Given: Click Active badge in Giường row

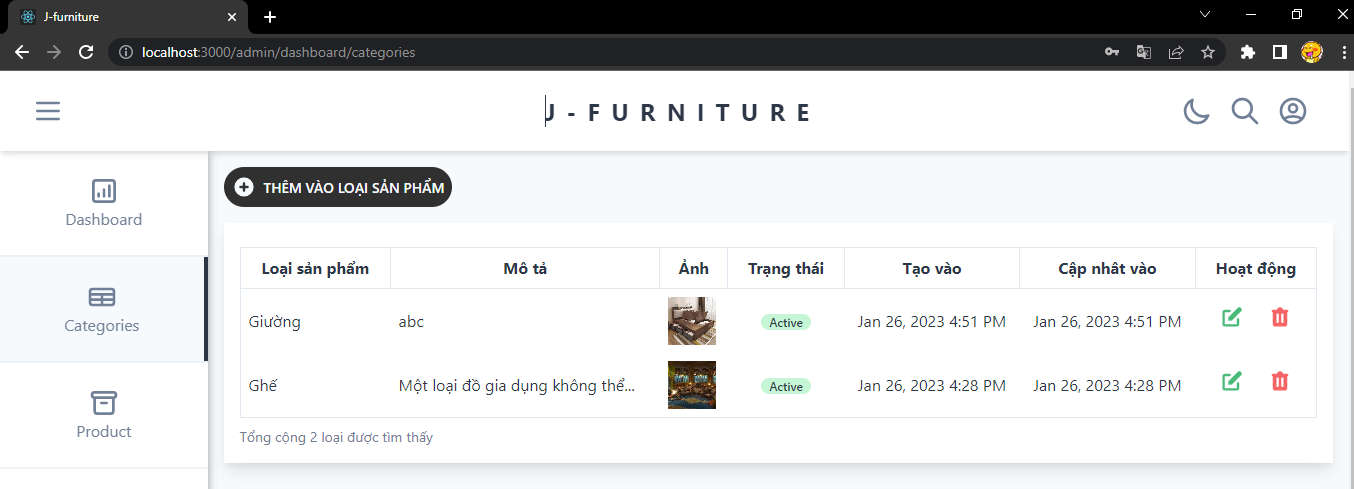Looking at the screenshot, I should pyautogui.click(x=786, y=322).
